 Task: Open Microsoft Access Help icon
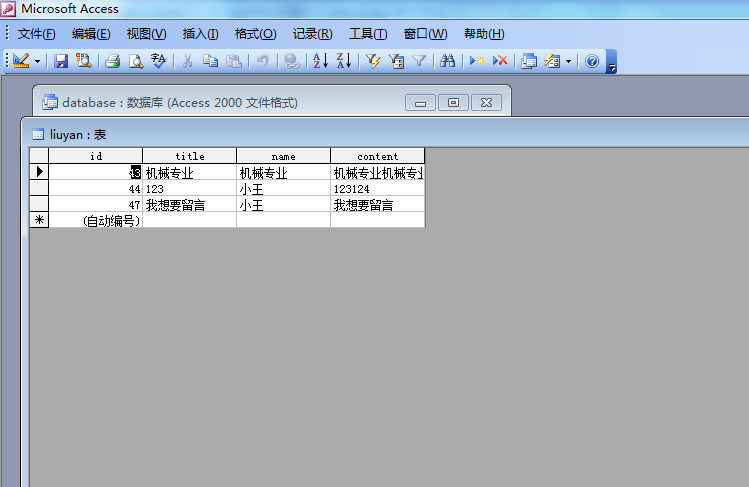[x=592, y=61]
